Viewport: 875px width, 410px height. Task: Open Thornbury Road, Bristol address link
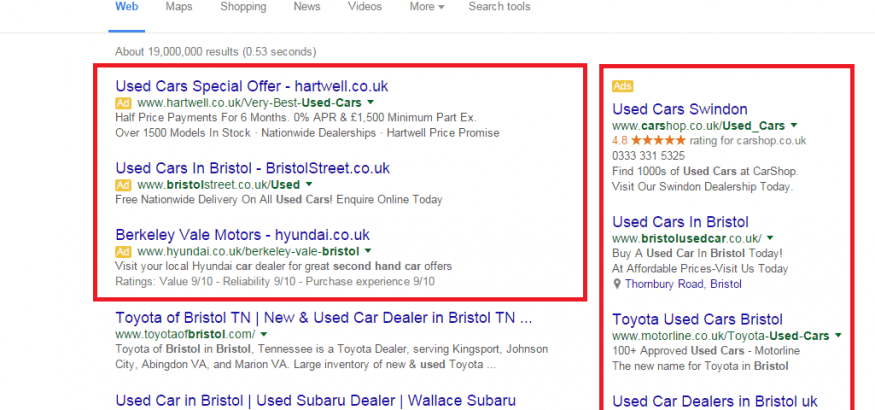coord(683,284)
